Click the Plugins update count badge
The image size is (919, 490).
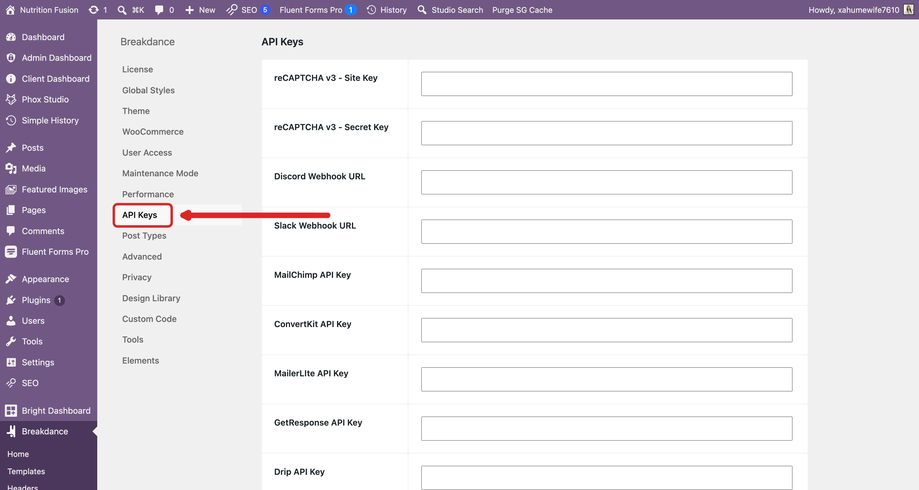(59, 300)
